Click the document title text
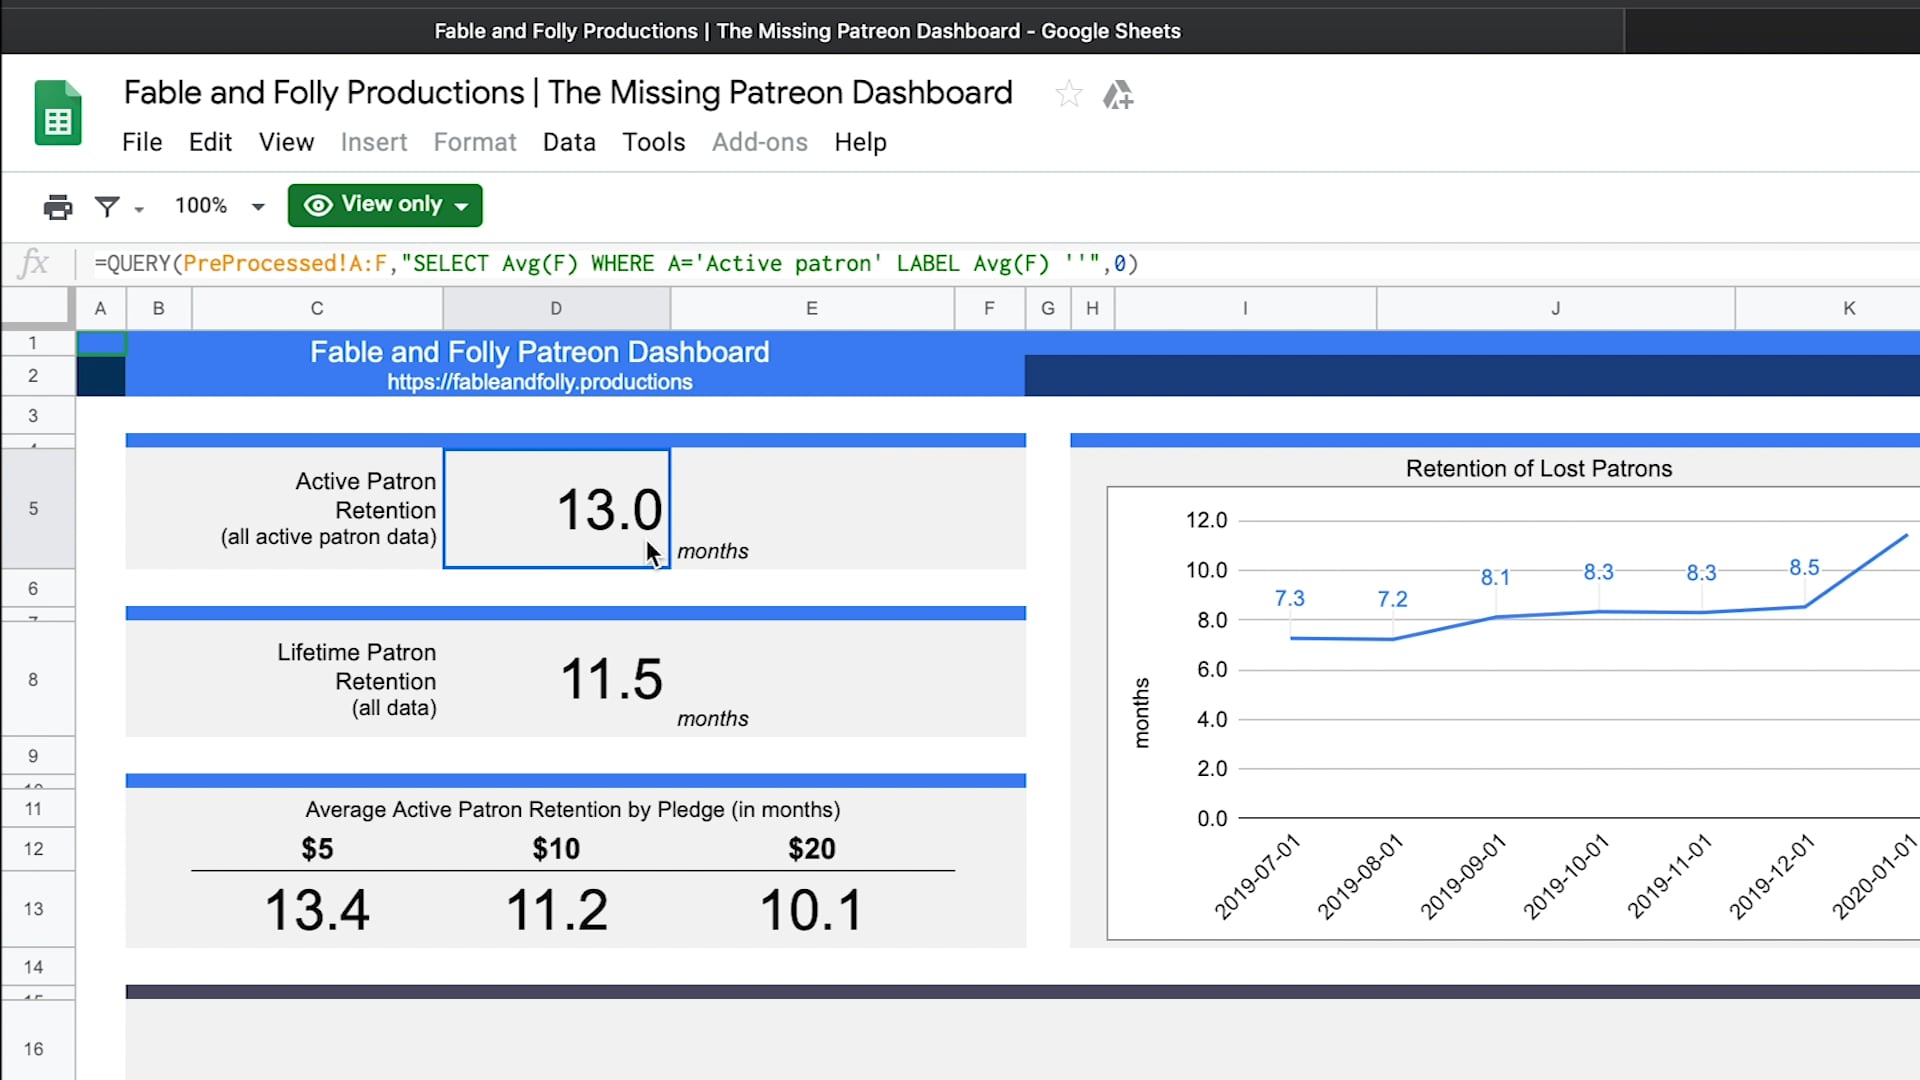This screenshot has height=1080, width=1920. [567, 92]
